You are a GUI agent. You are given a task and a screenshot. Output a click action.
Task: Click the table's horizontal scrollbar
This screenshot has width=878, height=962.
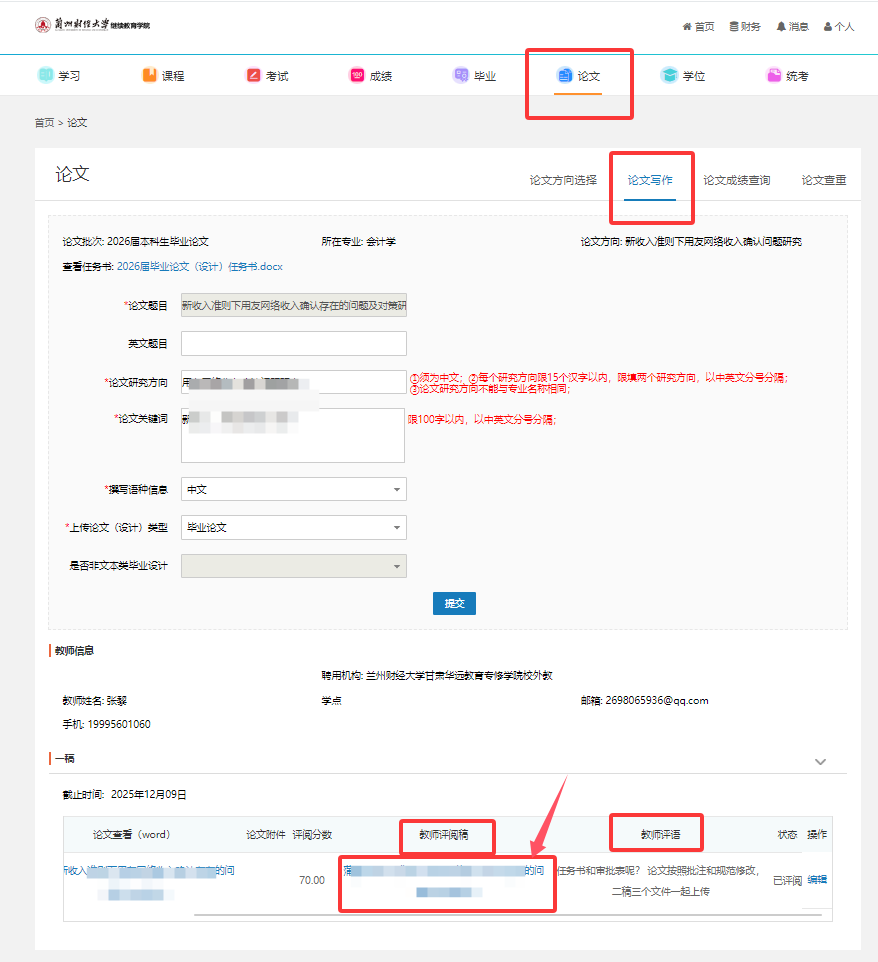(x=500, y=914)
